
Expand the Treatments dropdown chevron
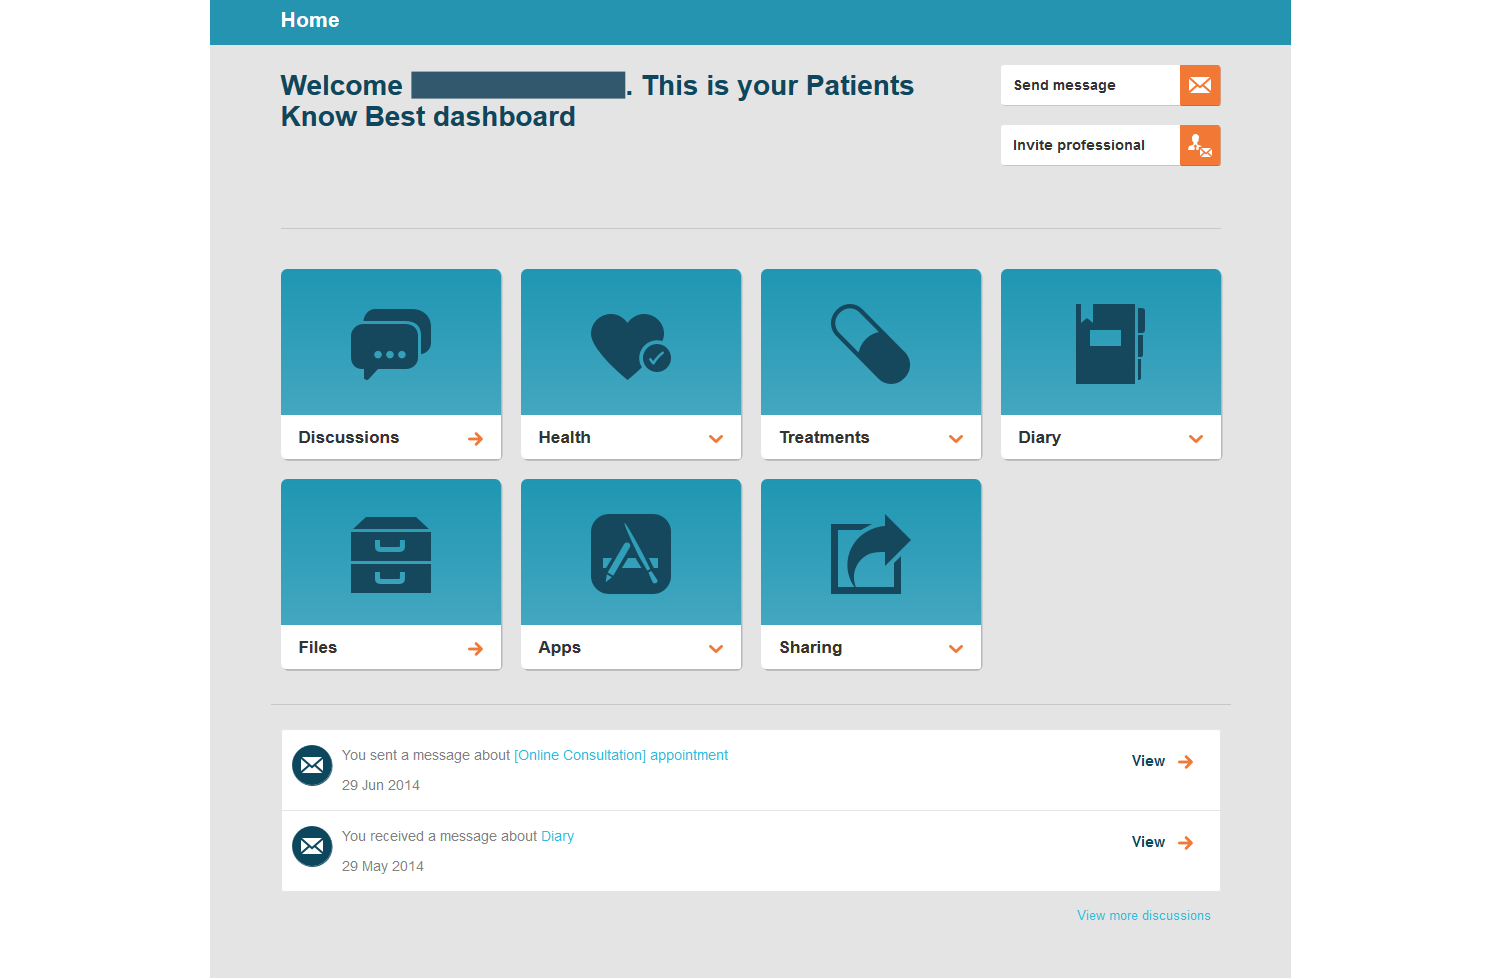point(956,438)
